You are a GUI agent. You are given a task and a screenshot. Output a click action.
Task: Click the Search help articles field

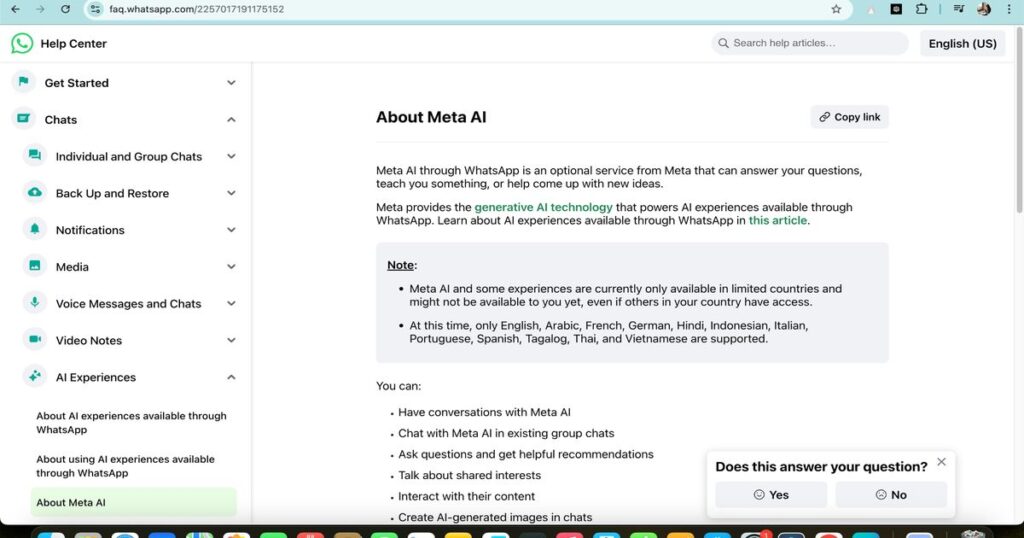pos(810,43)
